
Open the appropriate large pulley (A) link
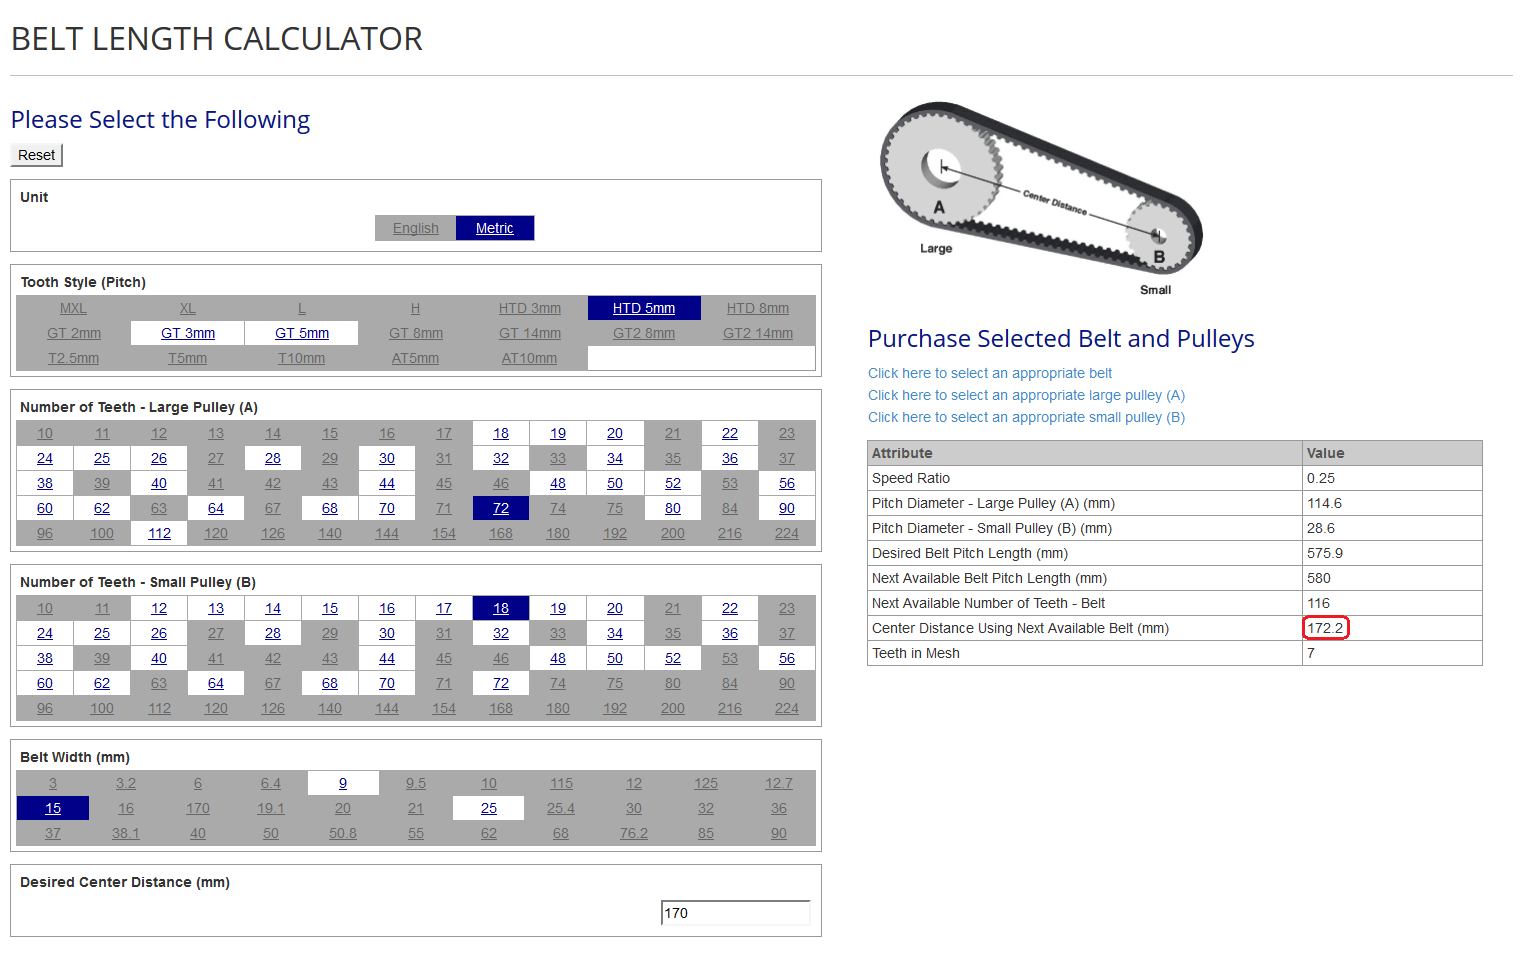(1026, 395)
